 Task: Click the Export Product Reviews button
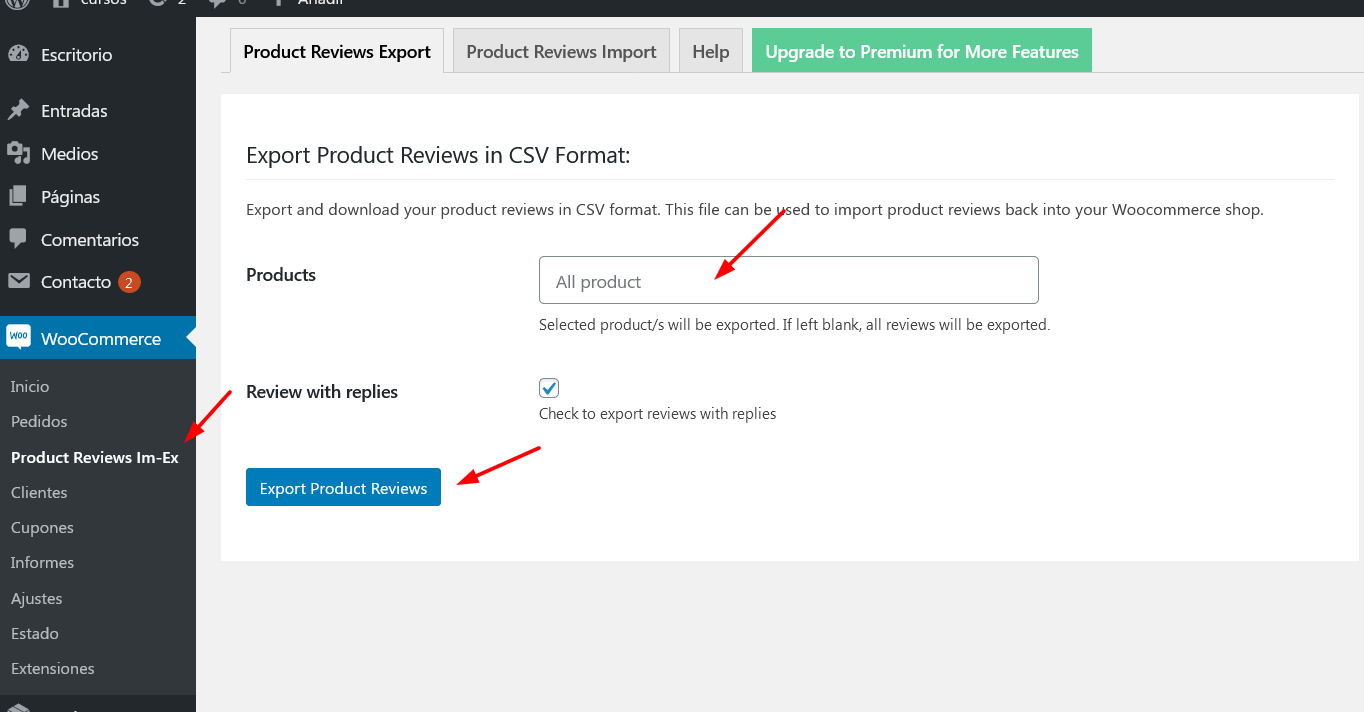click(x=343, y=487)
